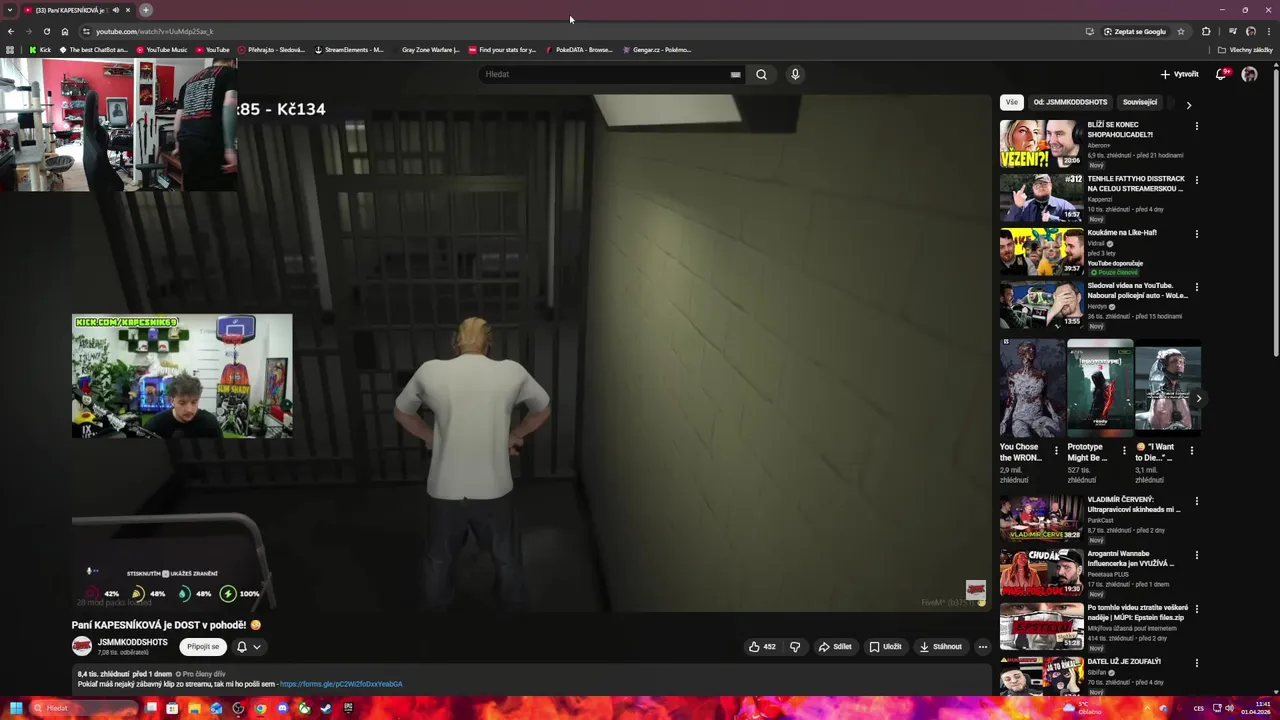Select the Související filter chip

pos(1140,102)
